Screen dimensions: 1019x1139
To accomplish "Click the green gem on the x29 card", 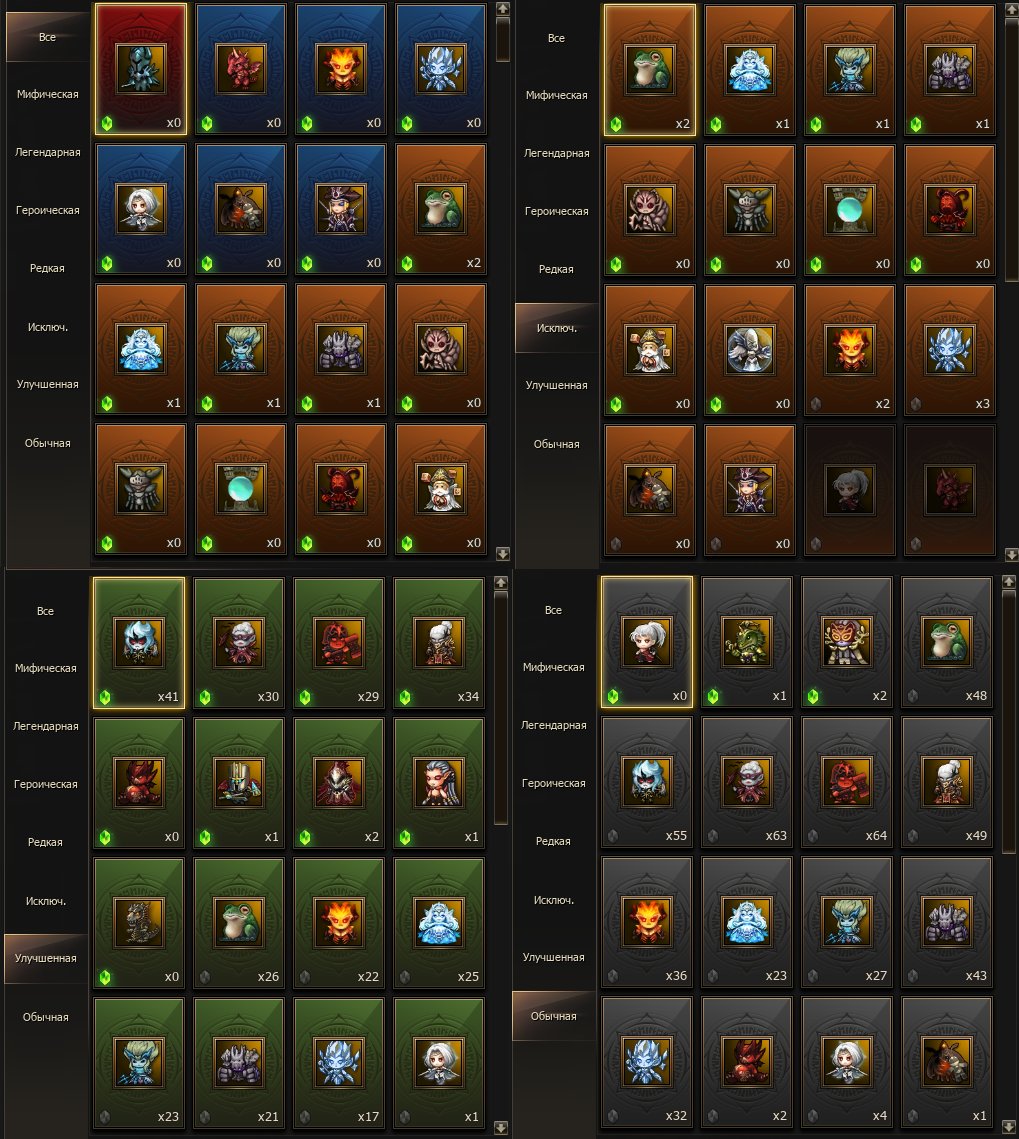I will 306,697.
